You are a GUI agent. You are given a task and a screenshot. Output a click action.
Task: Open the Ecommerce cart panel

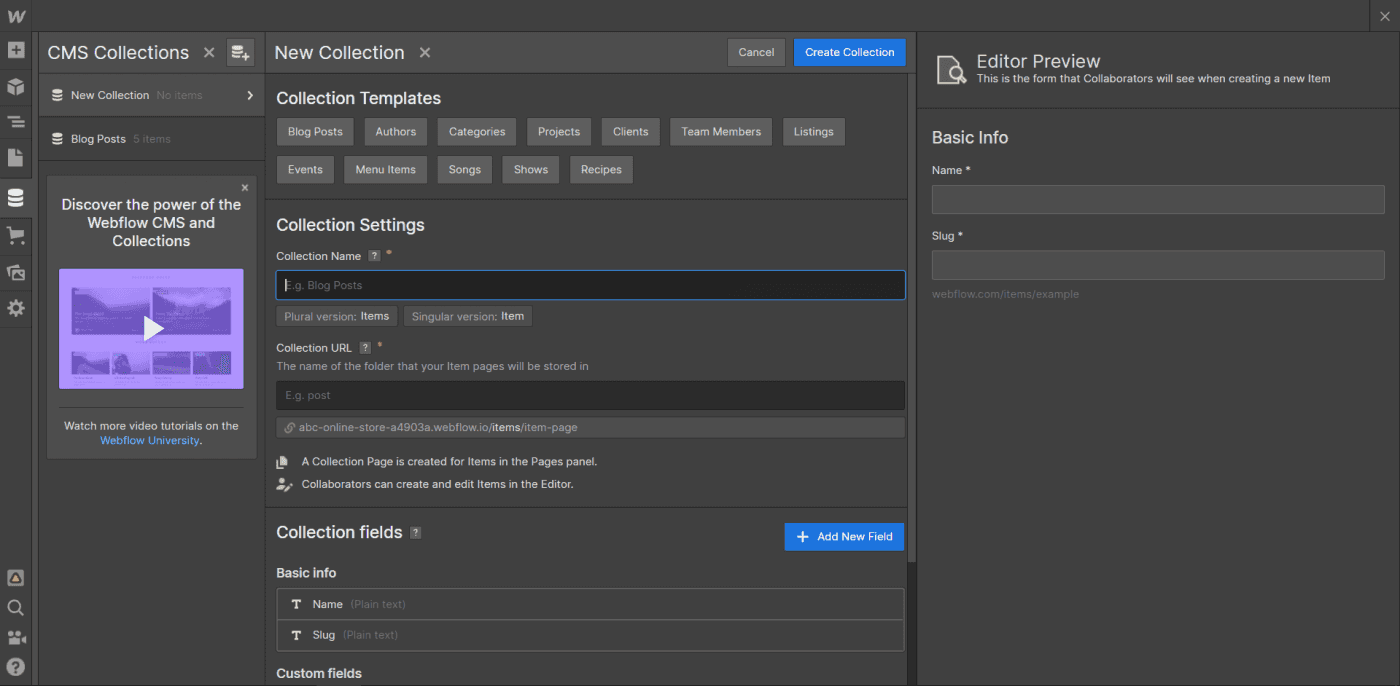click(x=16, y=236)
